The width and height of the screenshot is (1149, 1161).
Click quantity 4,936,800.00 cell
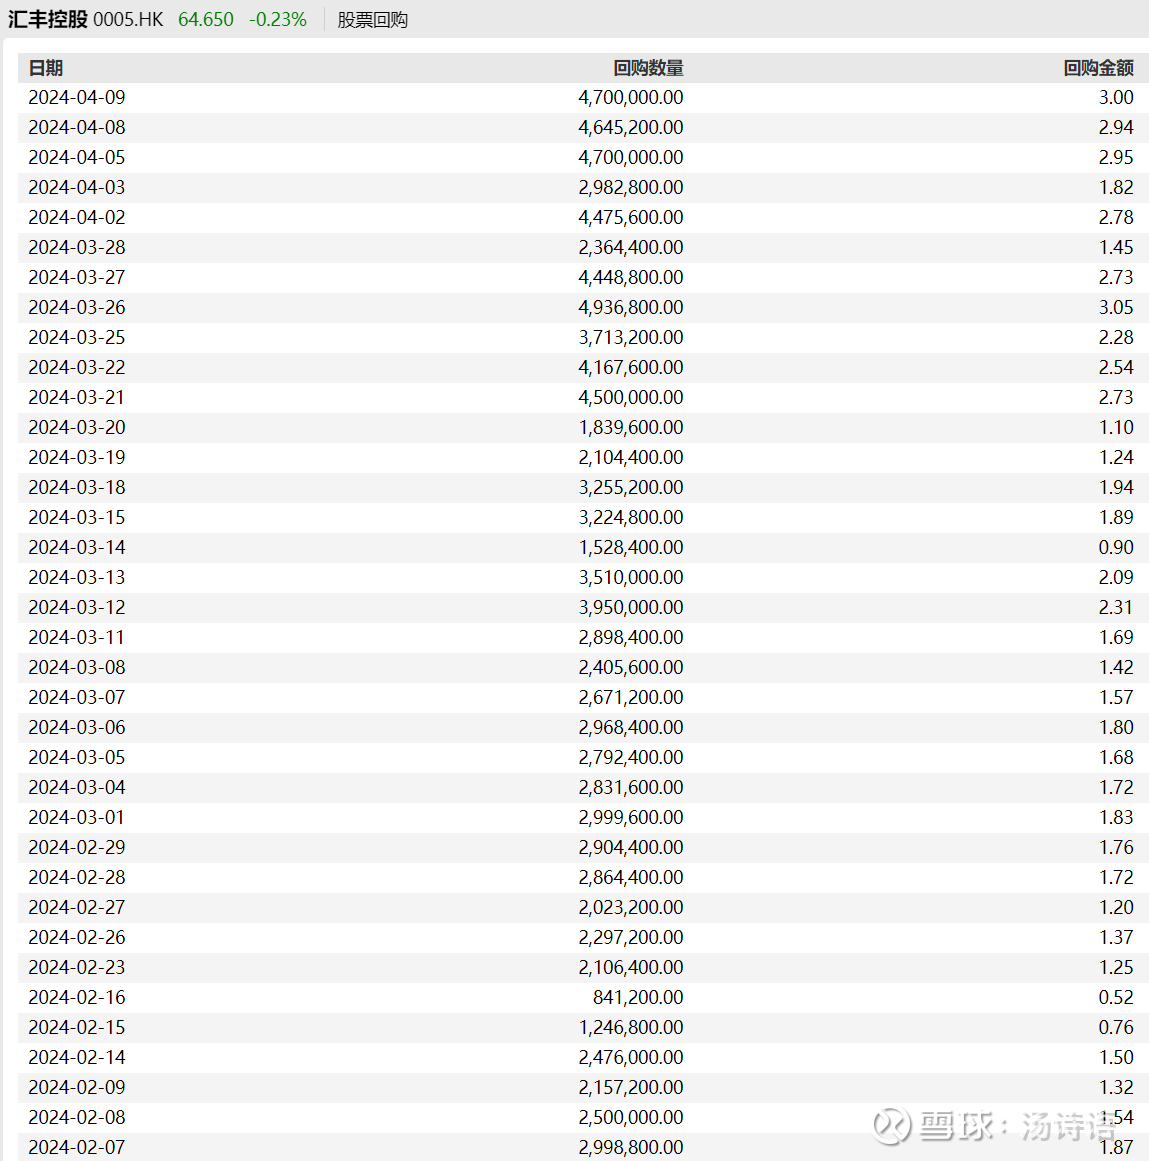coord(630,307)
